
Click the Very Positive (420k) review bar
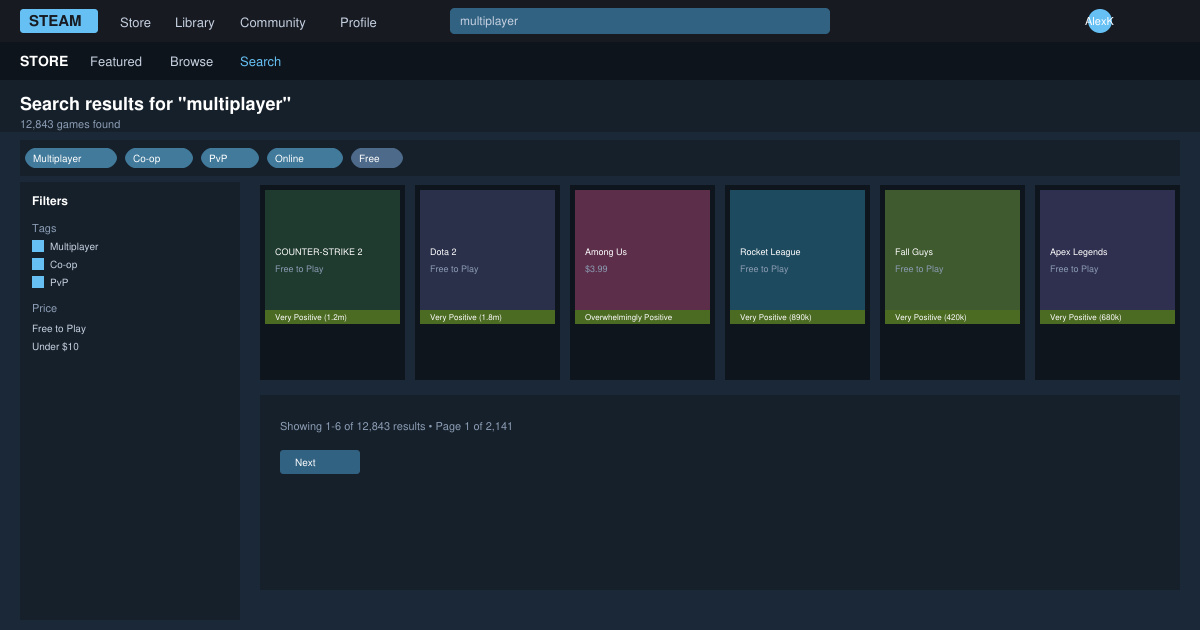952,317
